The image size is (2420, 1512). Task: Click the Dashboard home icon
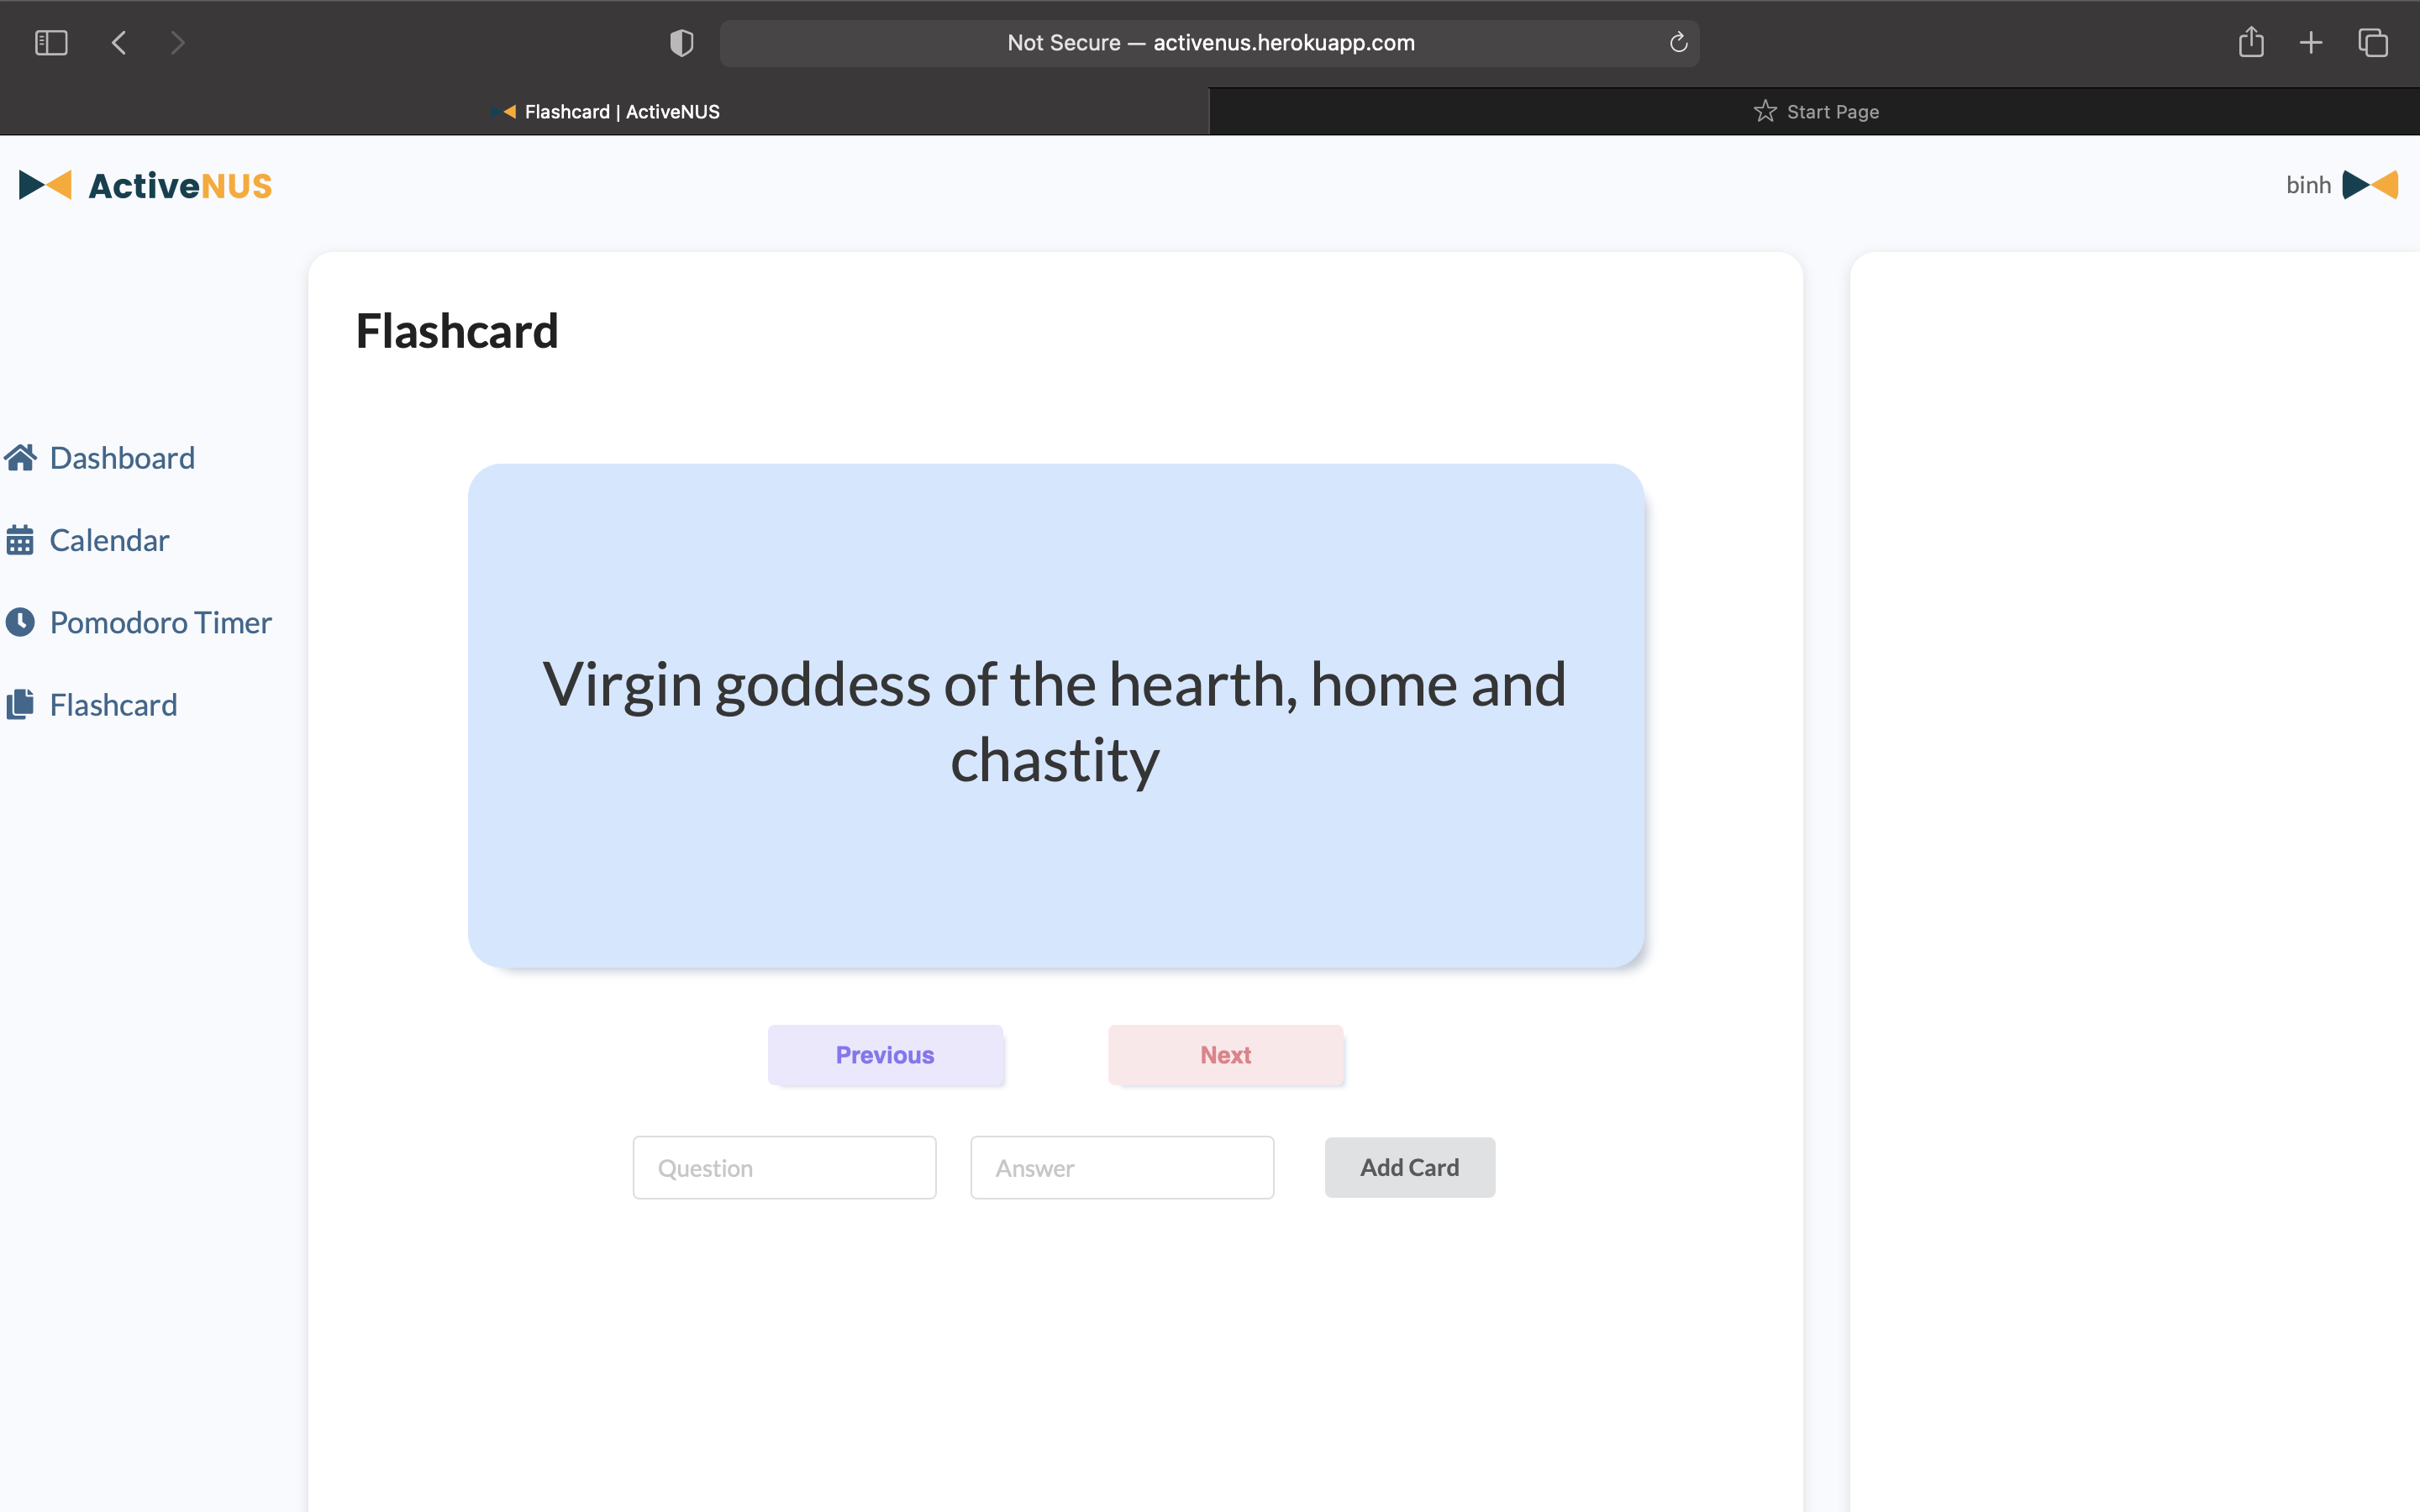[21, 458]
